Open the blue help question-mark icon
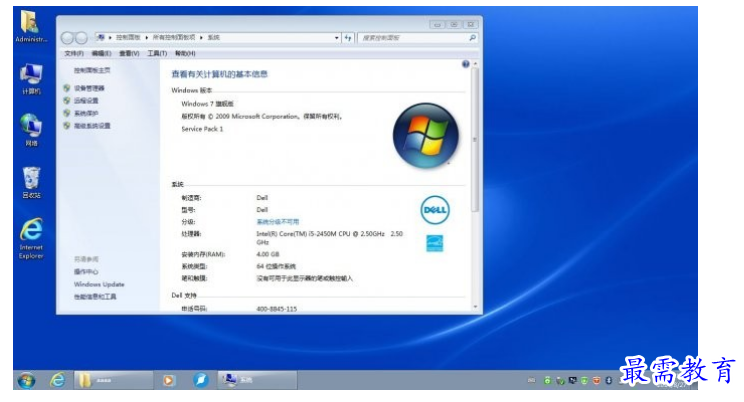The height and width of the screenshot is (402, 744). (x=465, y=64)
